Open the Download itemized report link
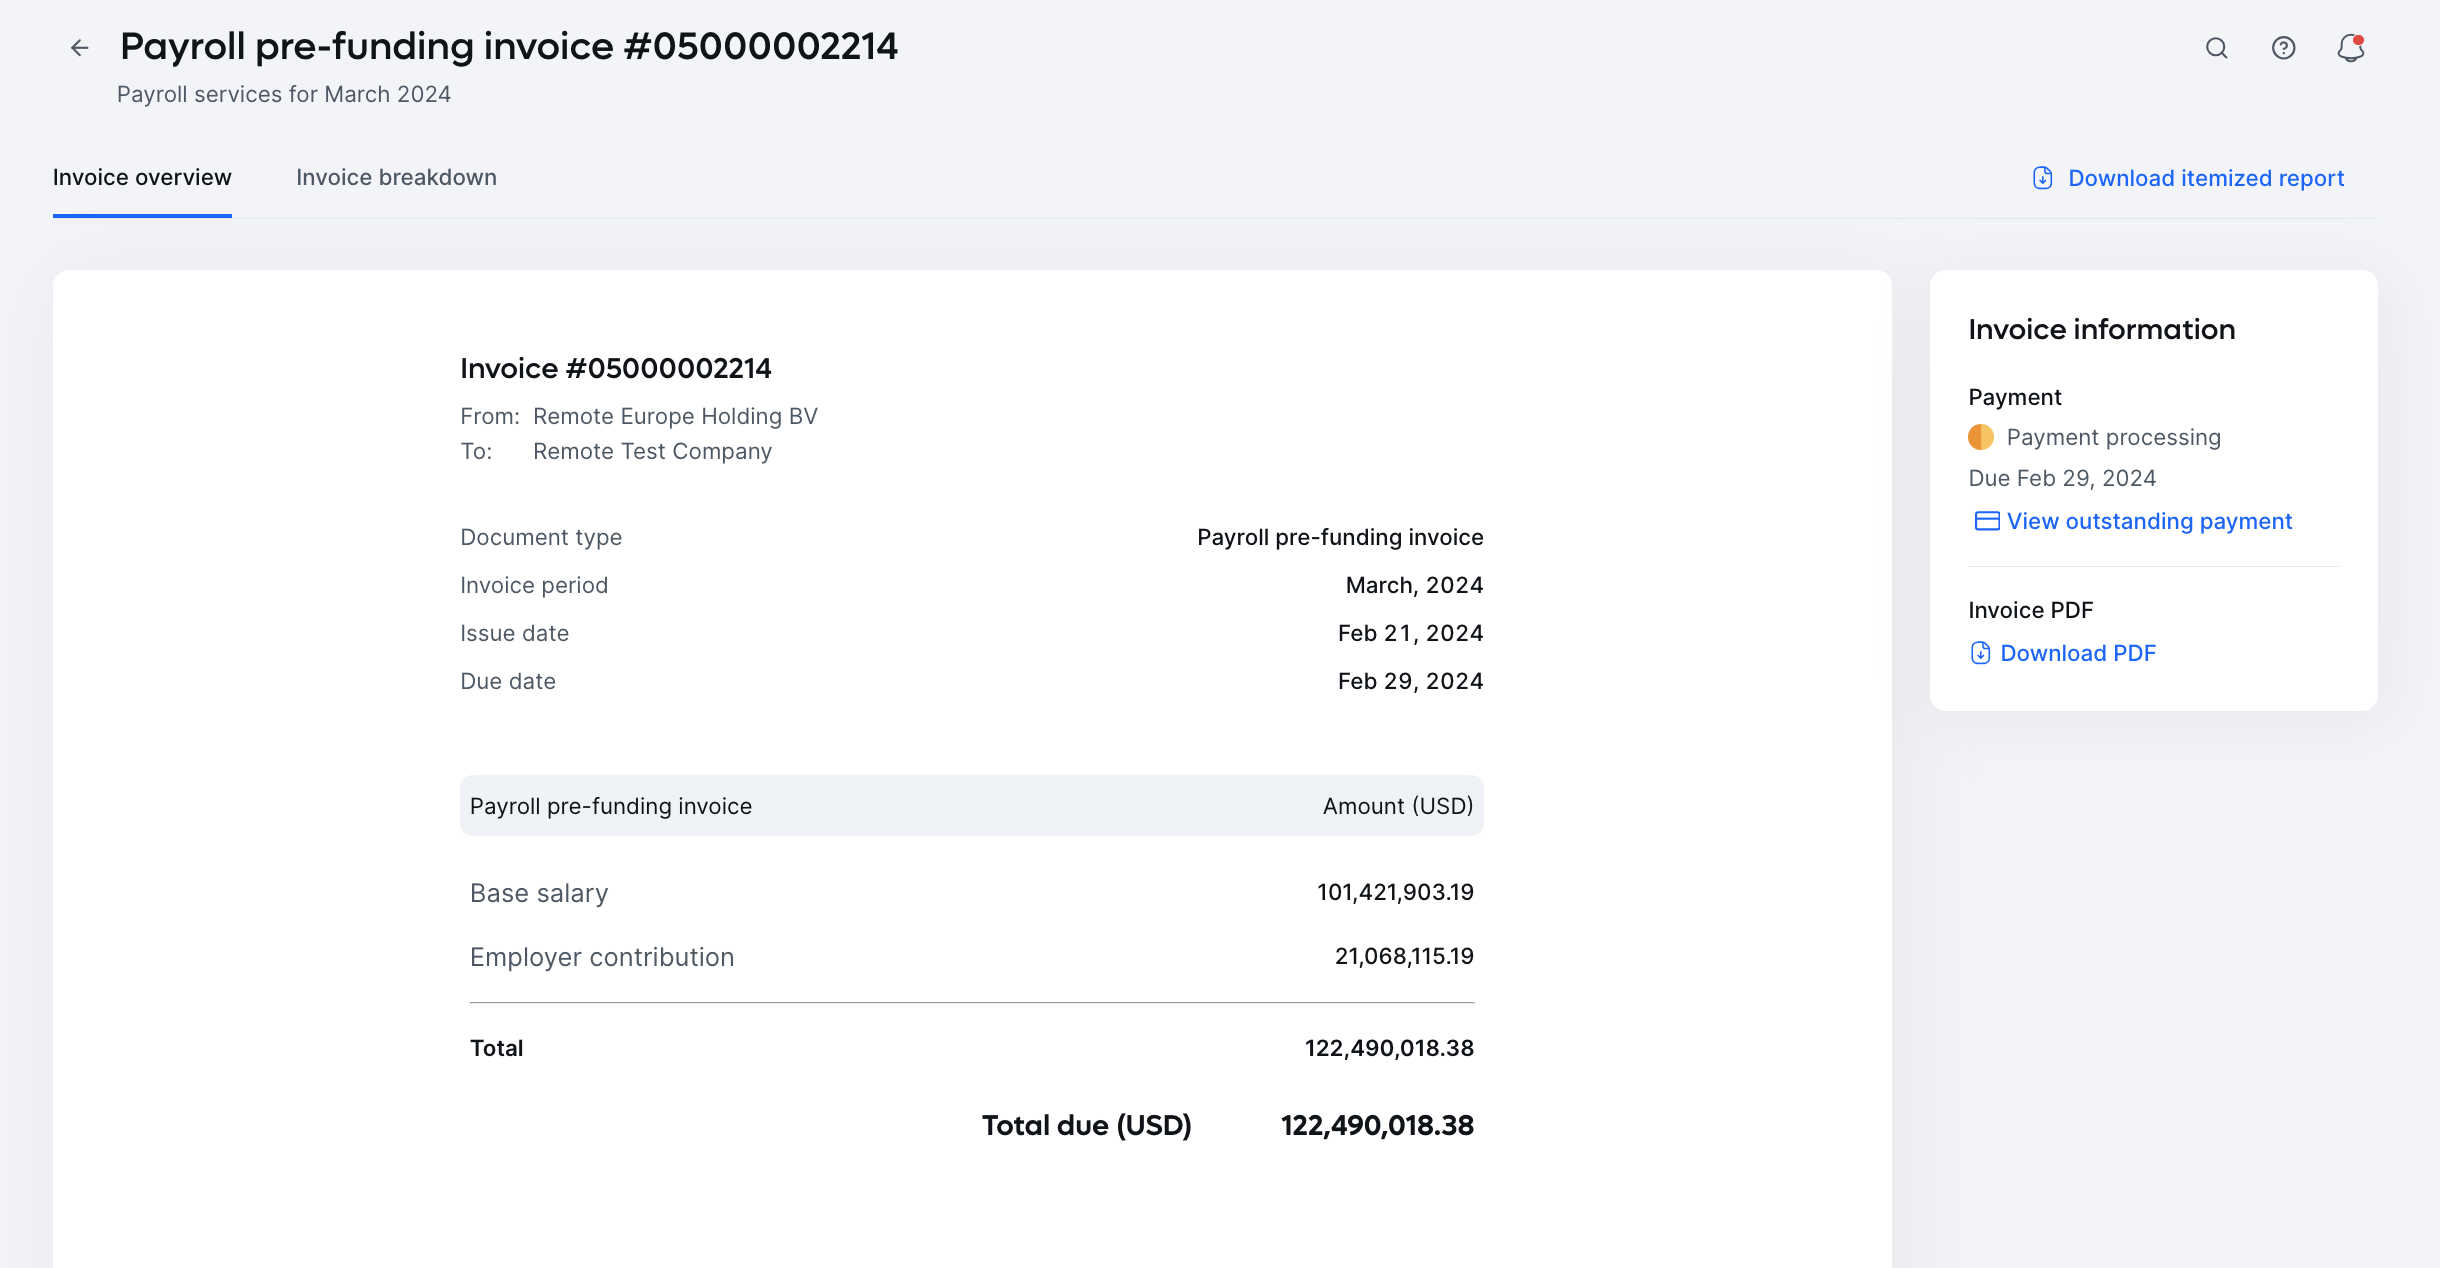The width and height of the screenshot is (2440, 1268). 2205,178
